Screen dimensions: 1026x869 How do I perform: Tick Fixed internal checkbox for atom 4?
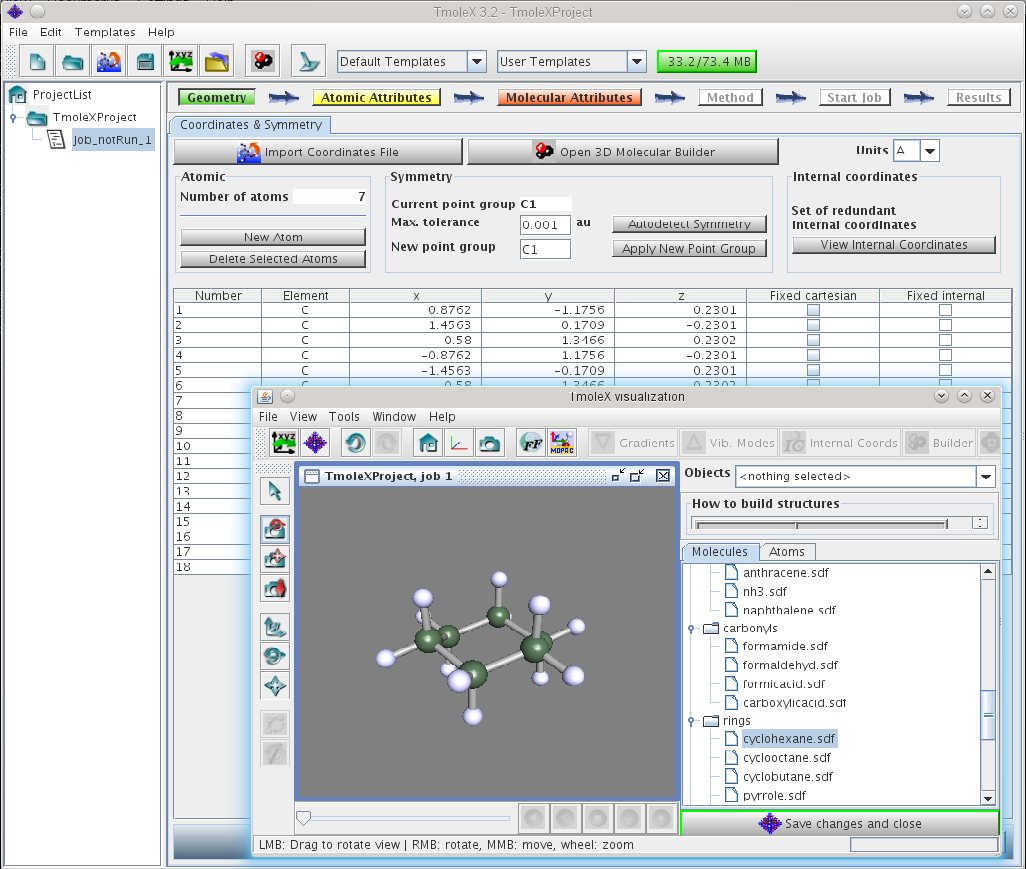(x=946, y=355)
